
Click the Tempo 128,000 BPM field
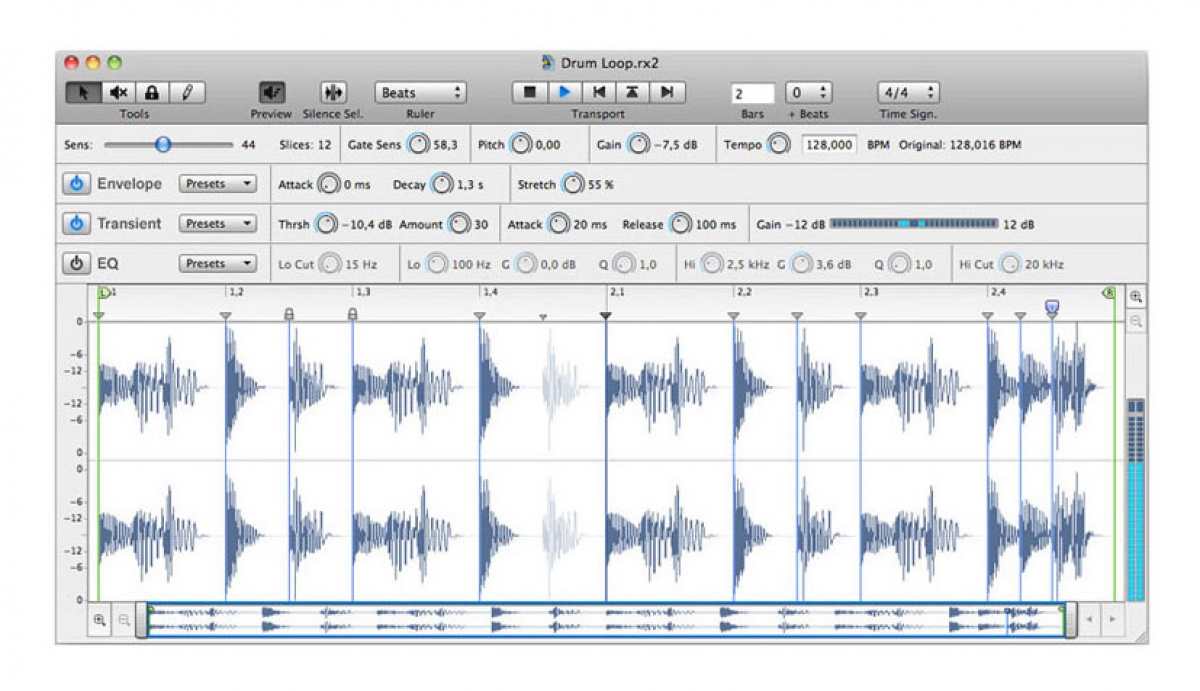point(829,145)
